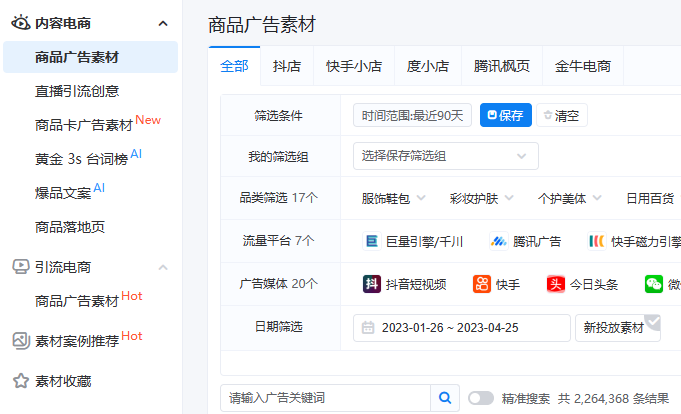The width and height of the screenshot is (681, 414).
Task: Open 商品落地页 in sidebar
Action: [70, 227]
